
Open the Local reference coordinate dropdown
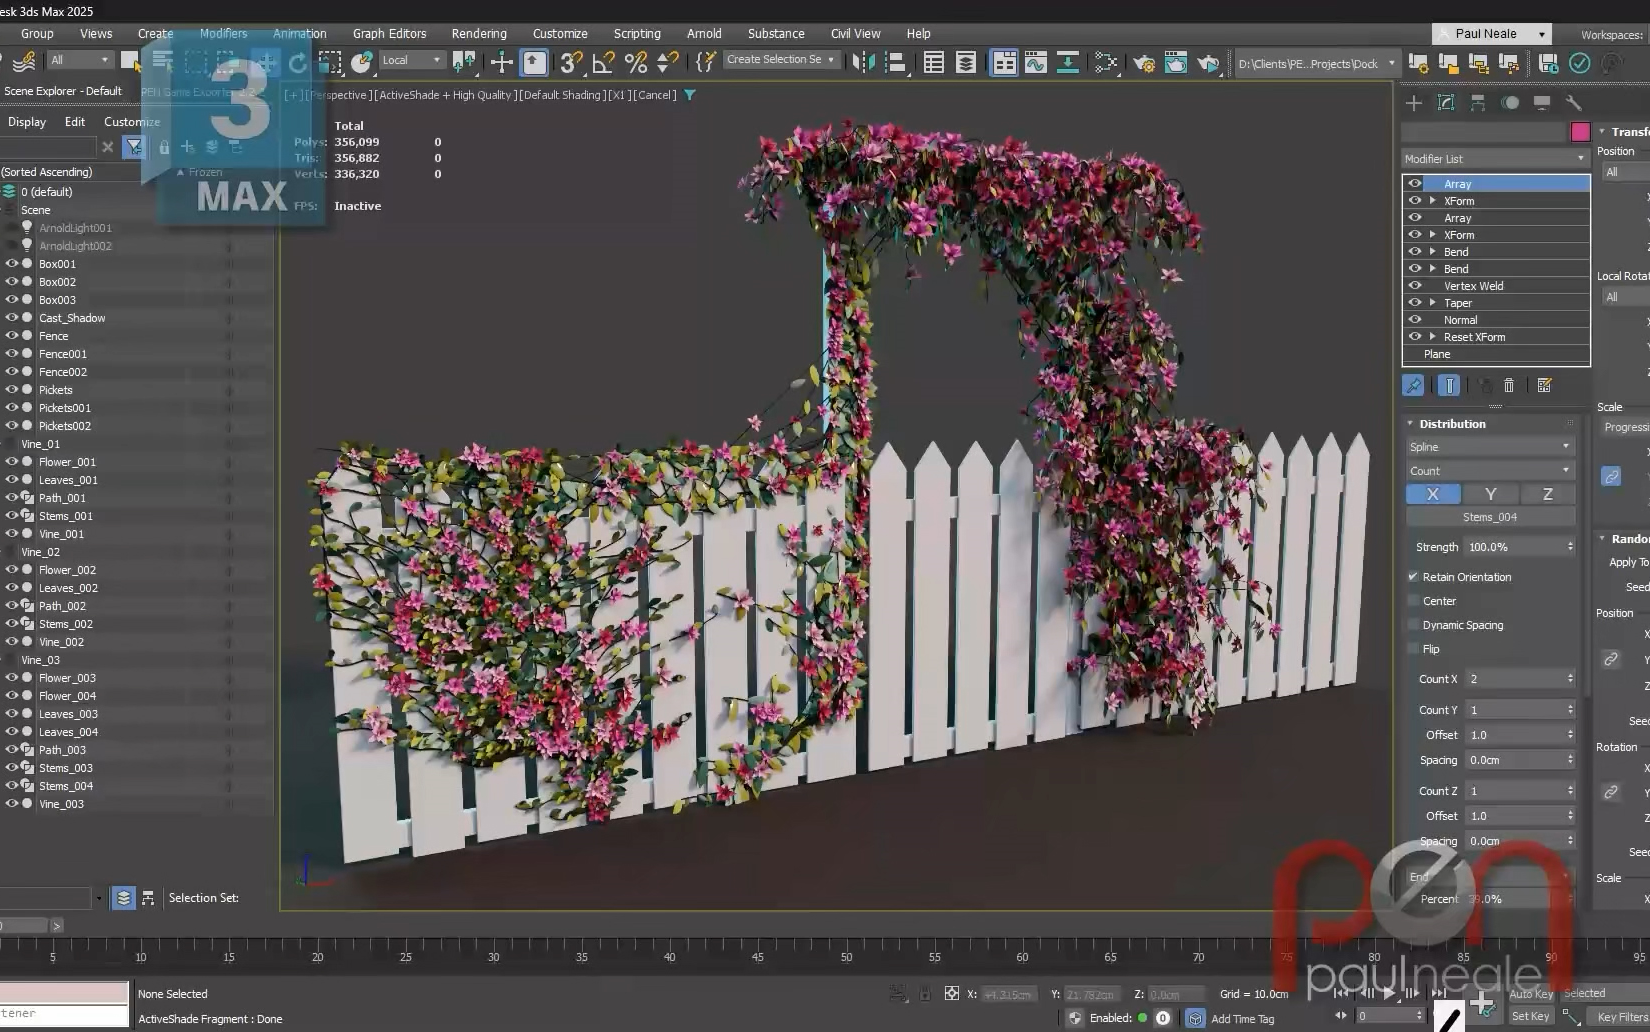412,61
